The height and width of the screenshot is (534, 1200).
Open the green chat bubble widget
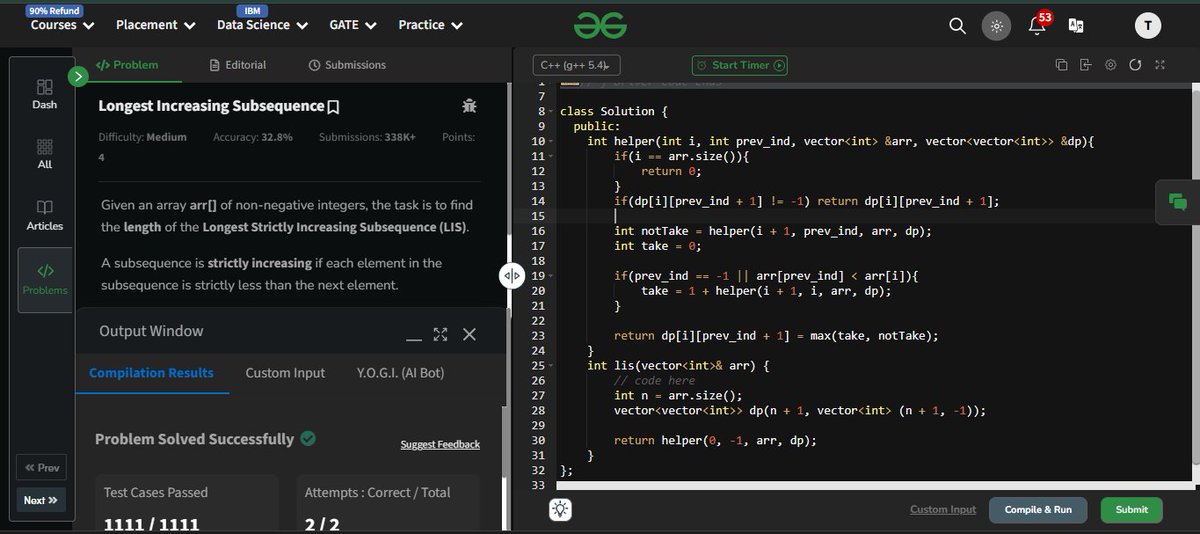coord(1177,202)
